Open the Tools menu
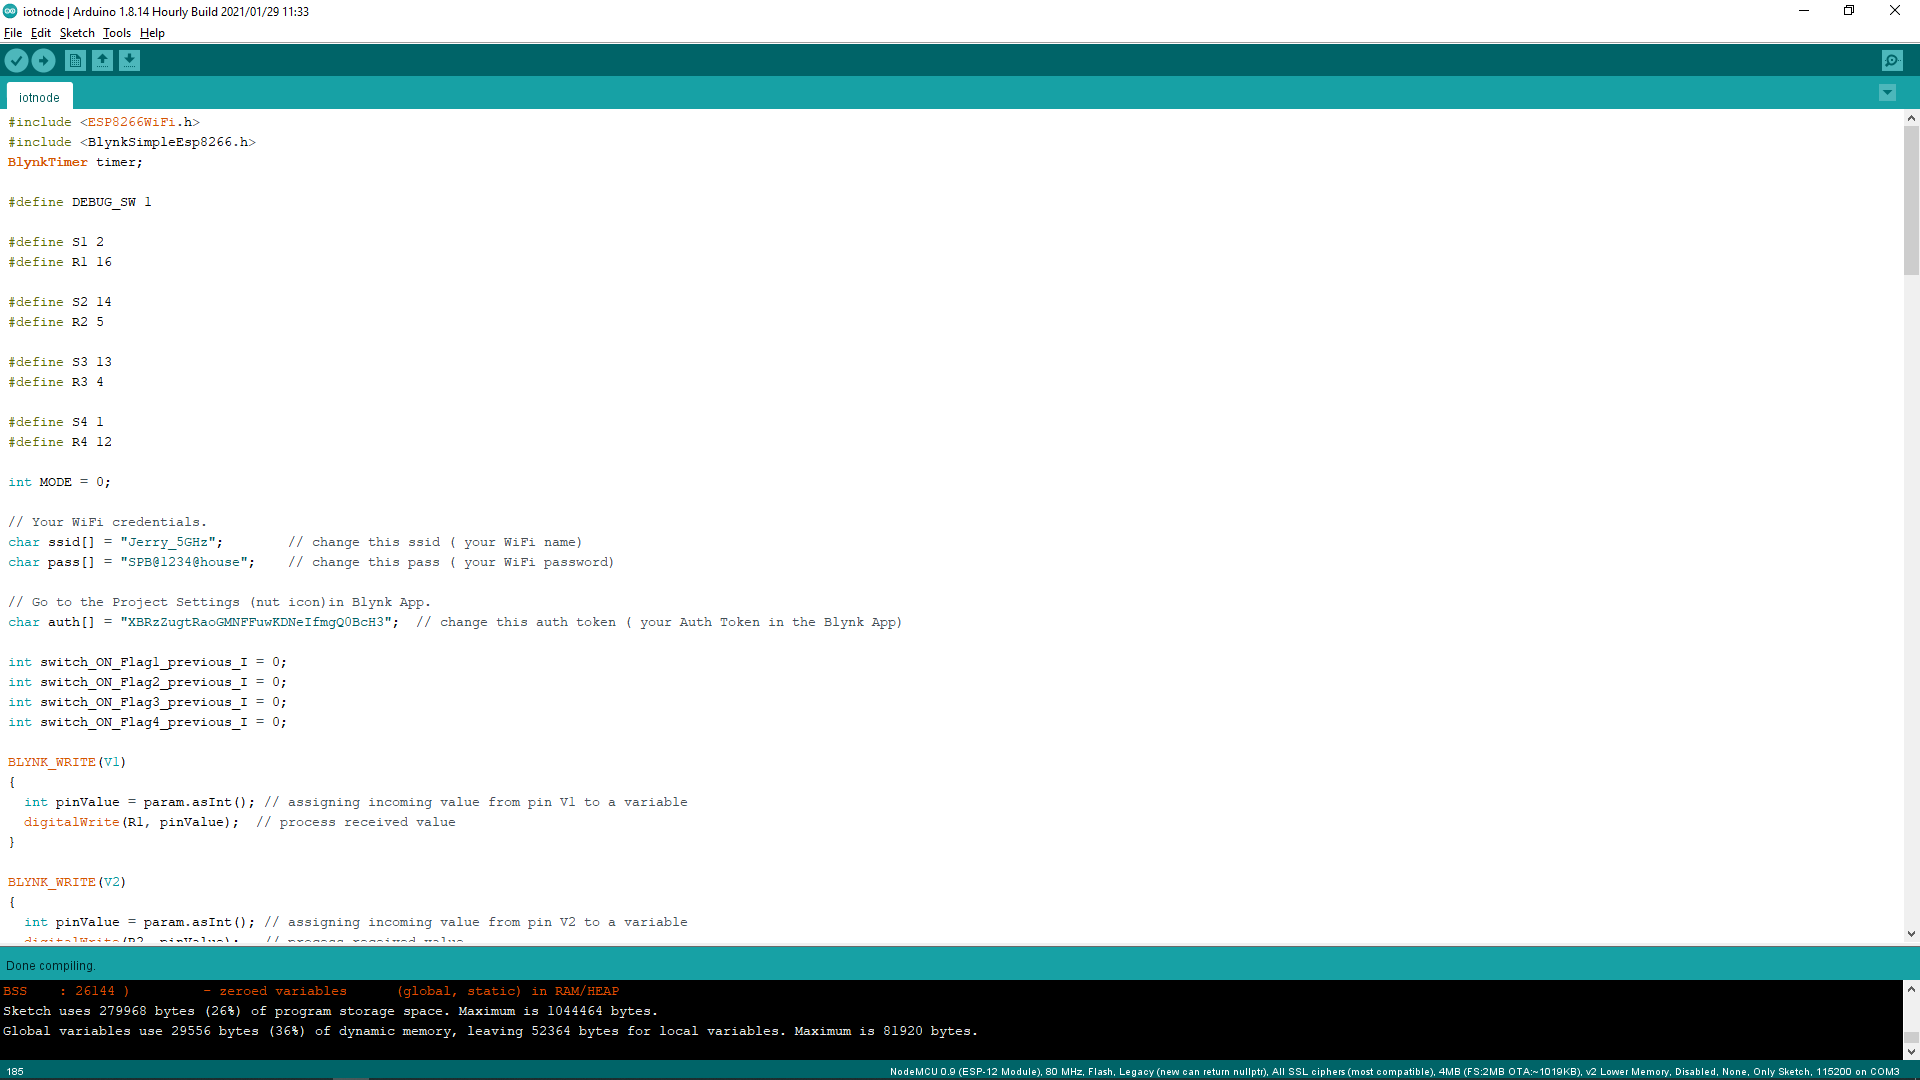 117,33
